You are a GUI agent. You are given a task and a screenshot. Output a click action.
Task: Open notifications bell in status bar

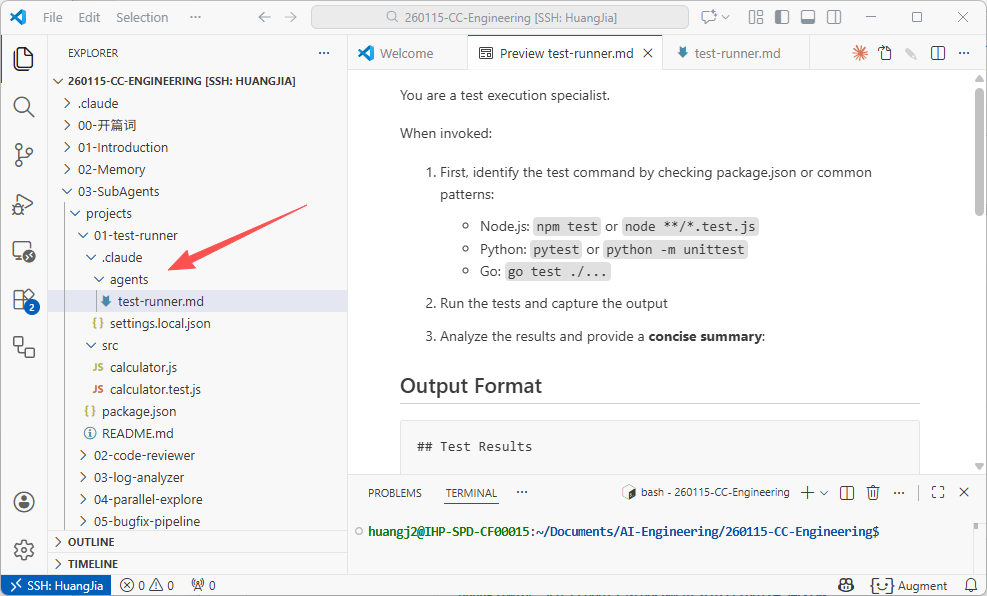(x=970, y=585)
